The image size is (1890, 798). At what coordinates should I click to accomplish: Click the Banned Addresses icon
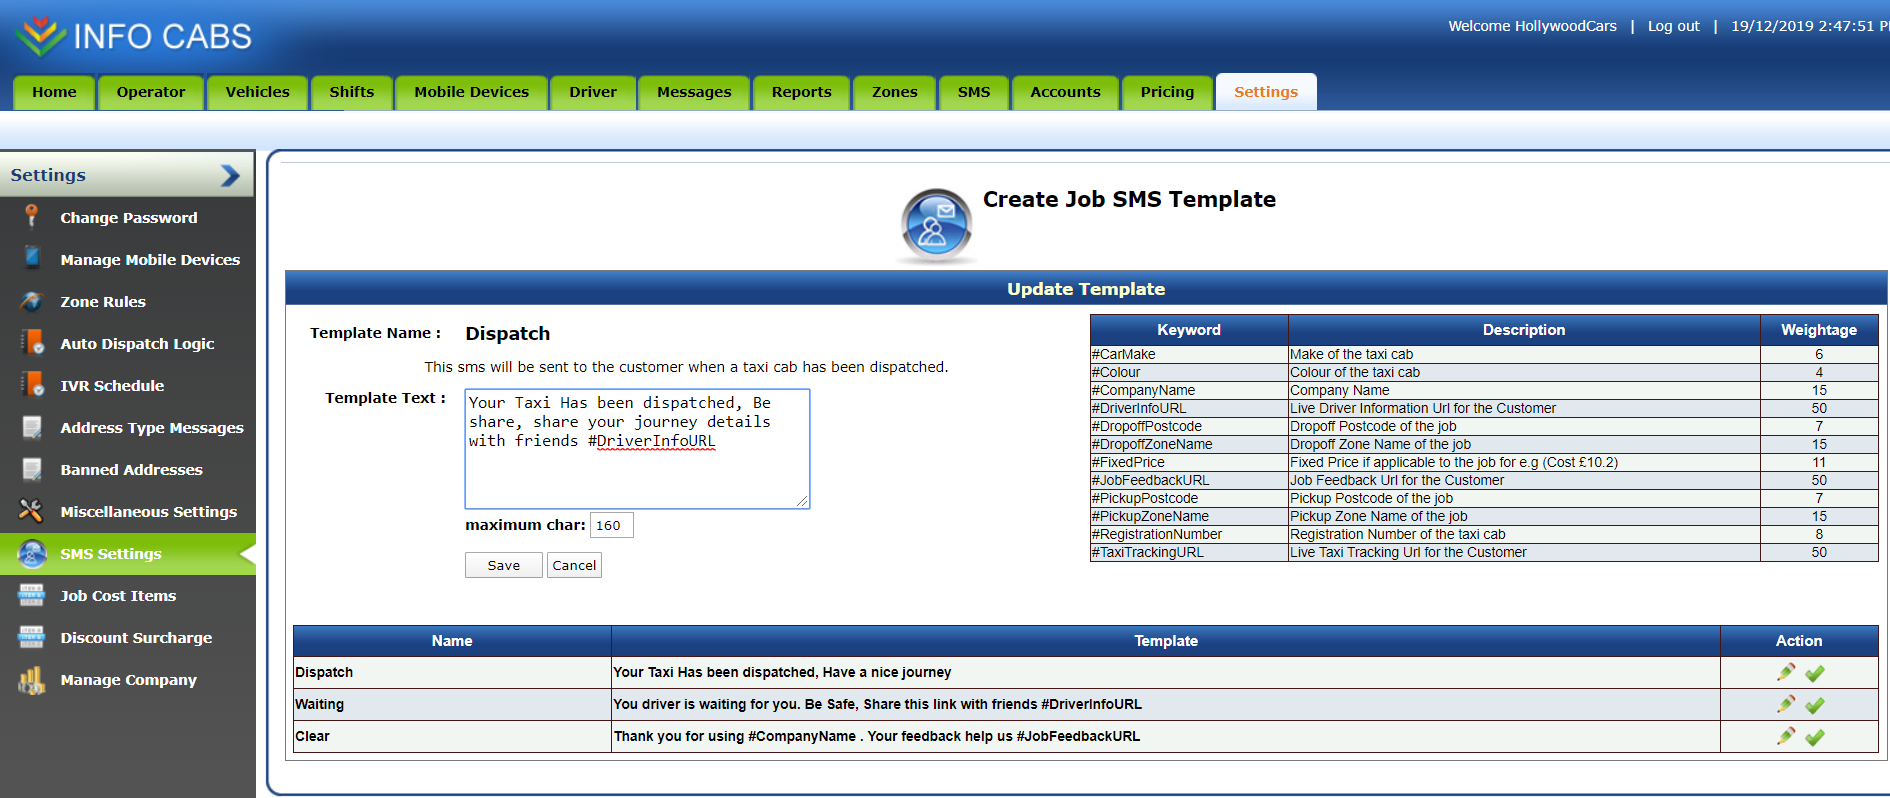[32, 469]
